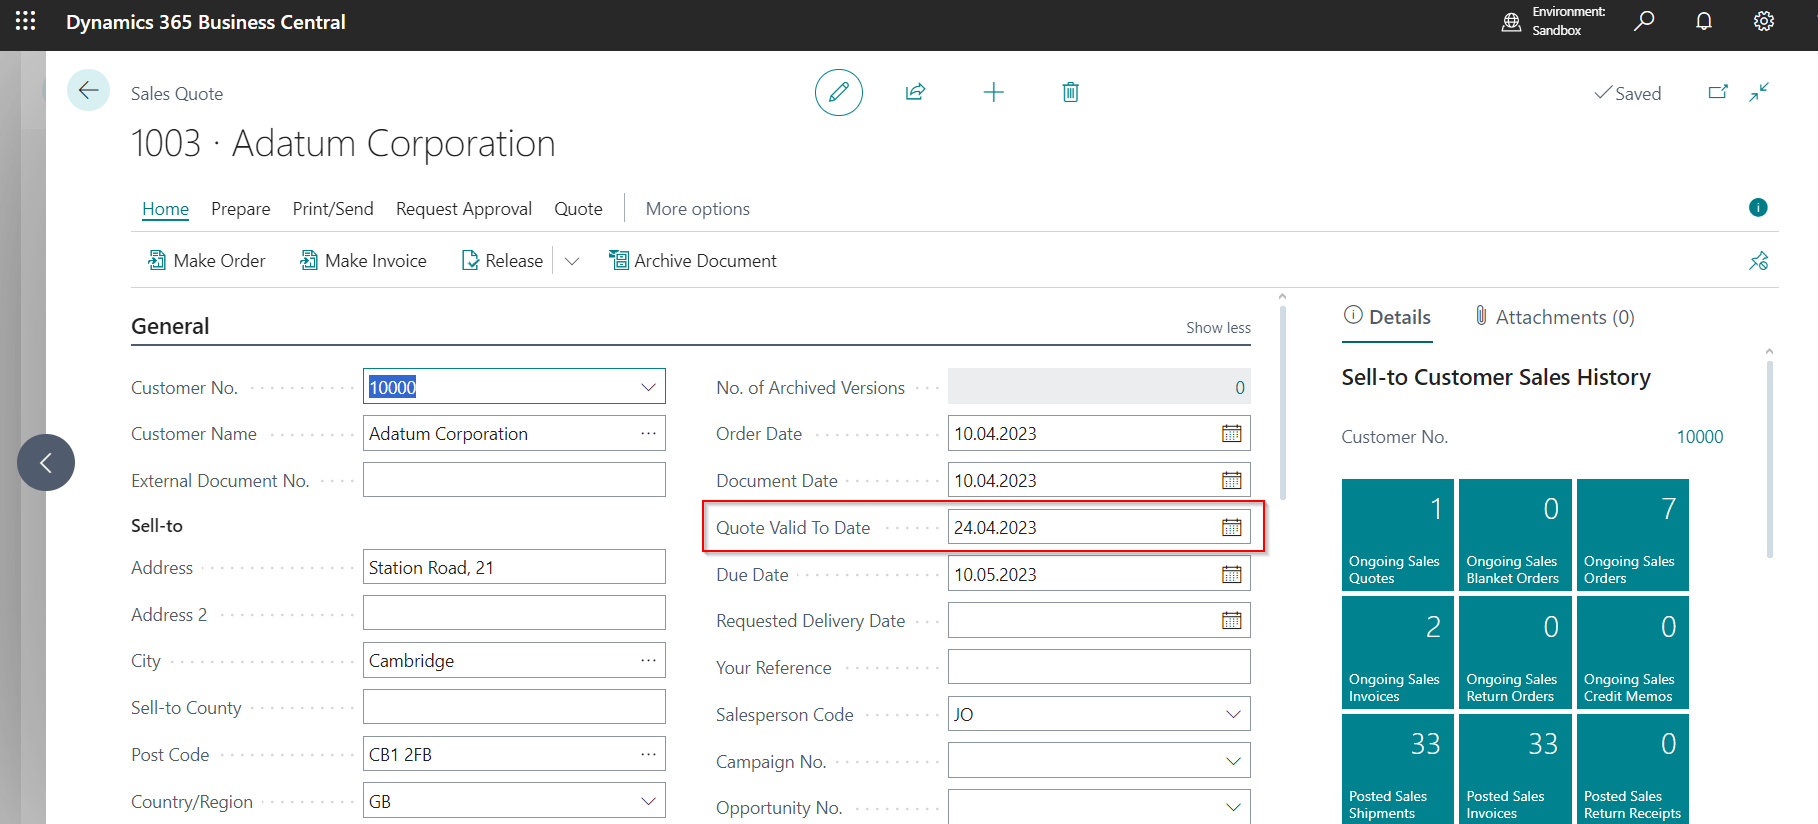Viewport: 1818px width, 824px height.
Task: Click the Release action
Action: coord(502,261)
